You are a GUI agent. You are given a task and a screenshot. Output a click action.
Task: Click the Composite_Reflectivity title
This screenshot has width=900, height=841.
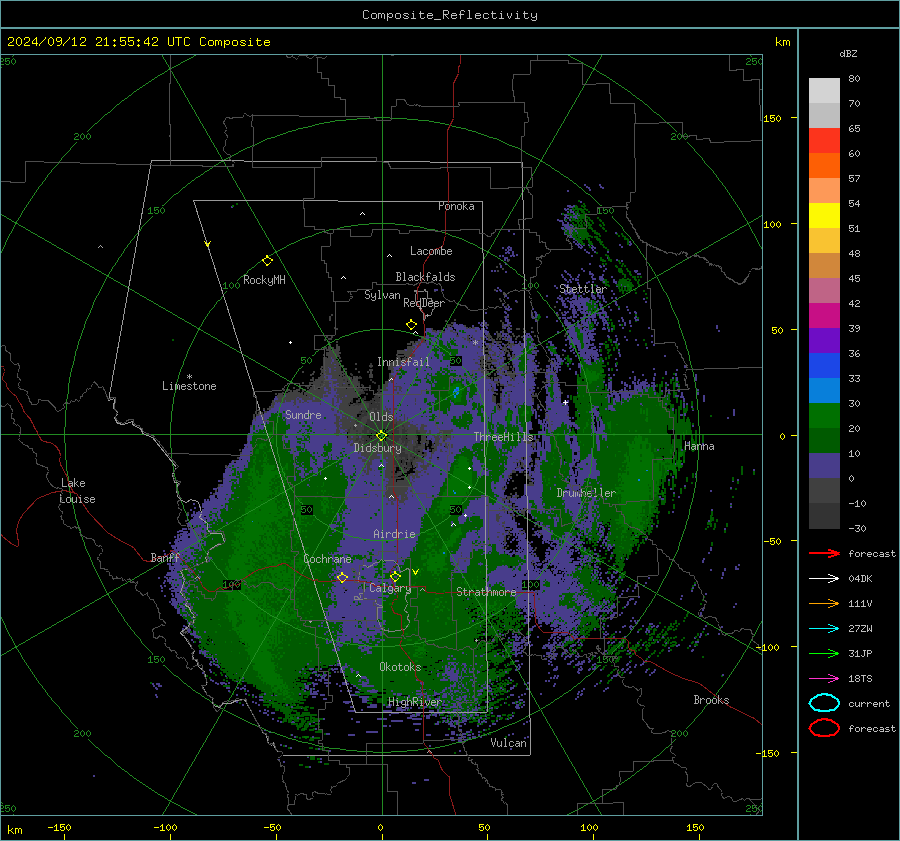click(450, 15)
